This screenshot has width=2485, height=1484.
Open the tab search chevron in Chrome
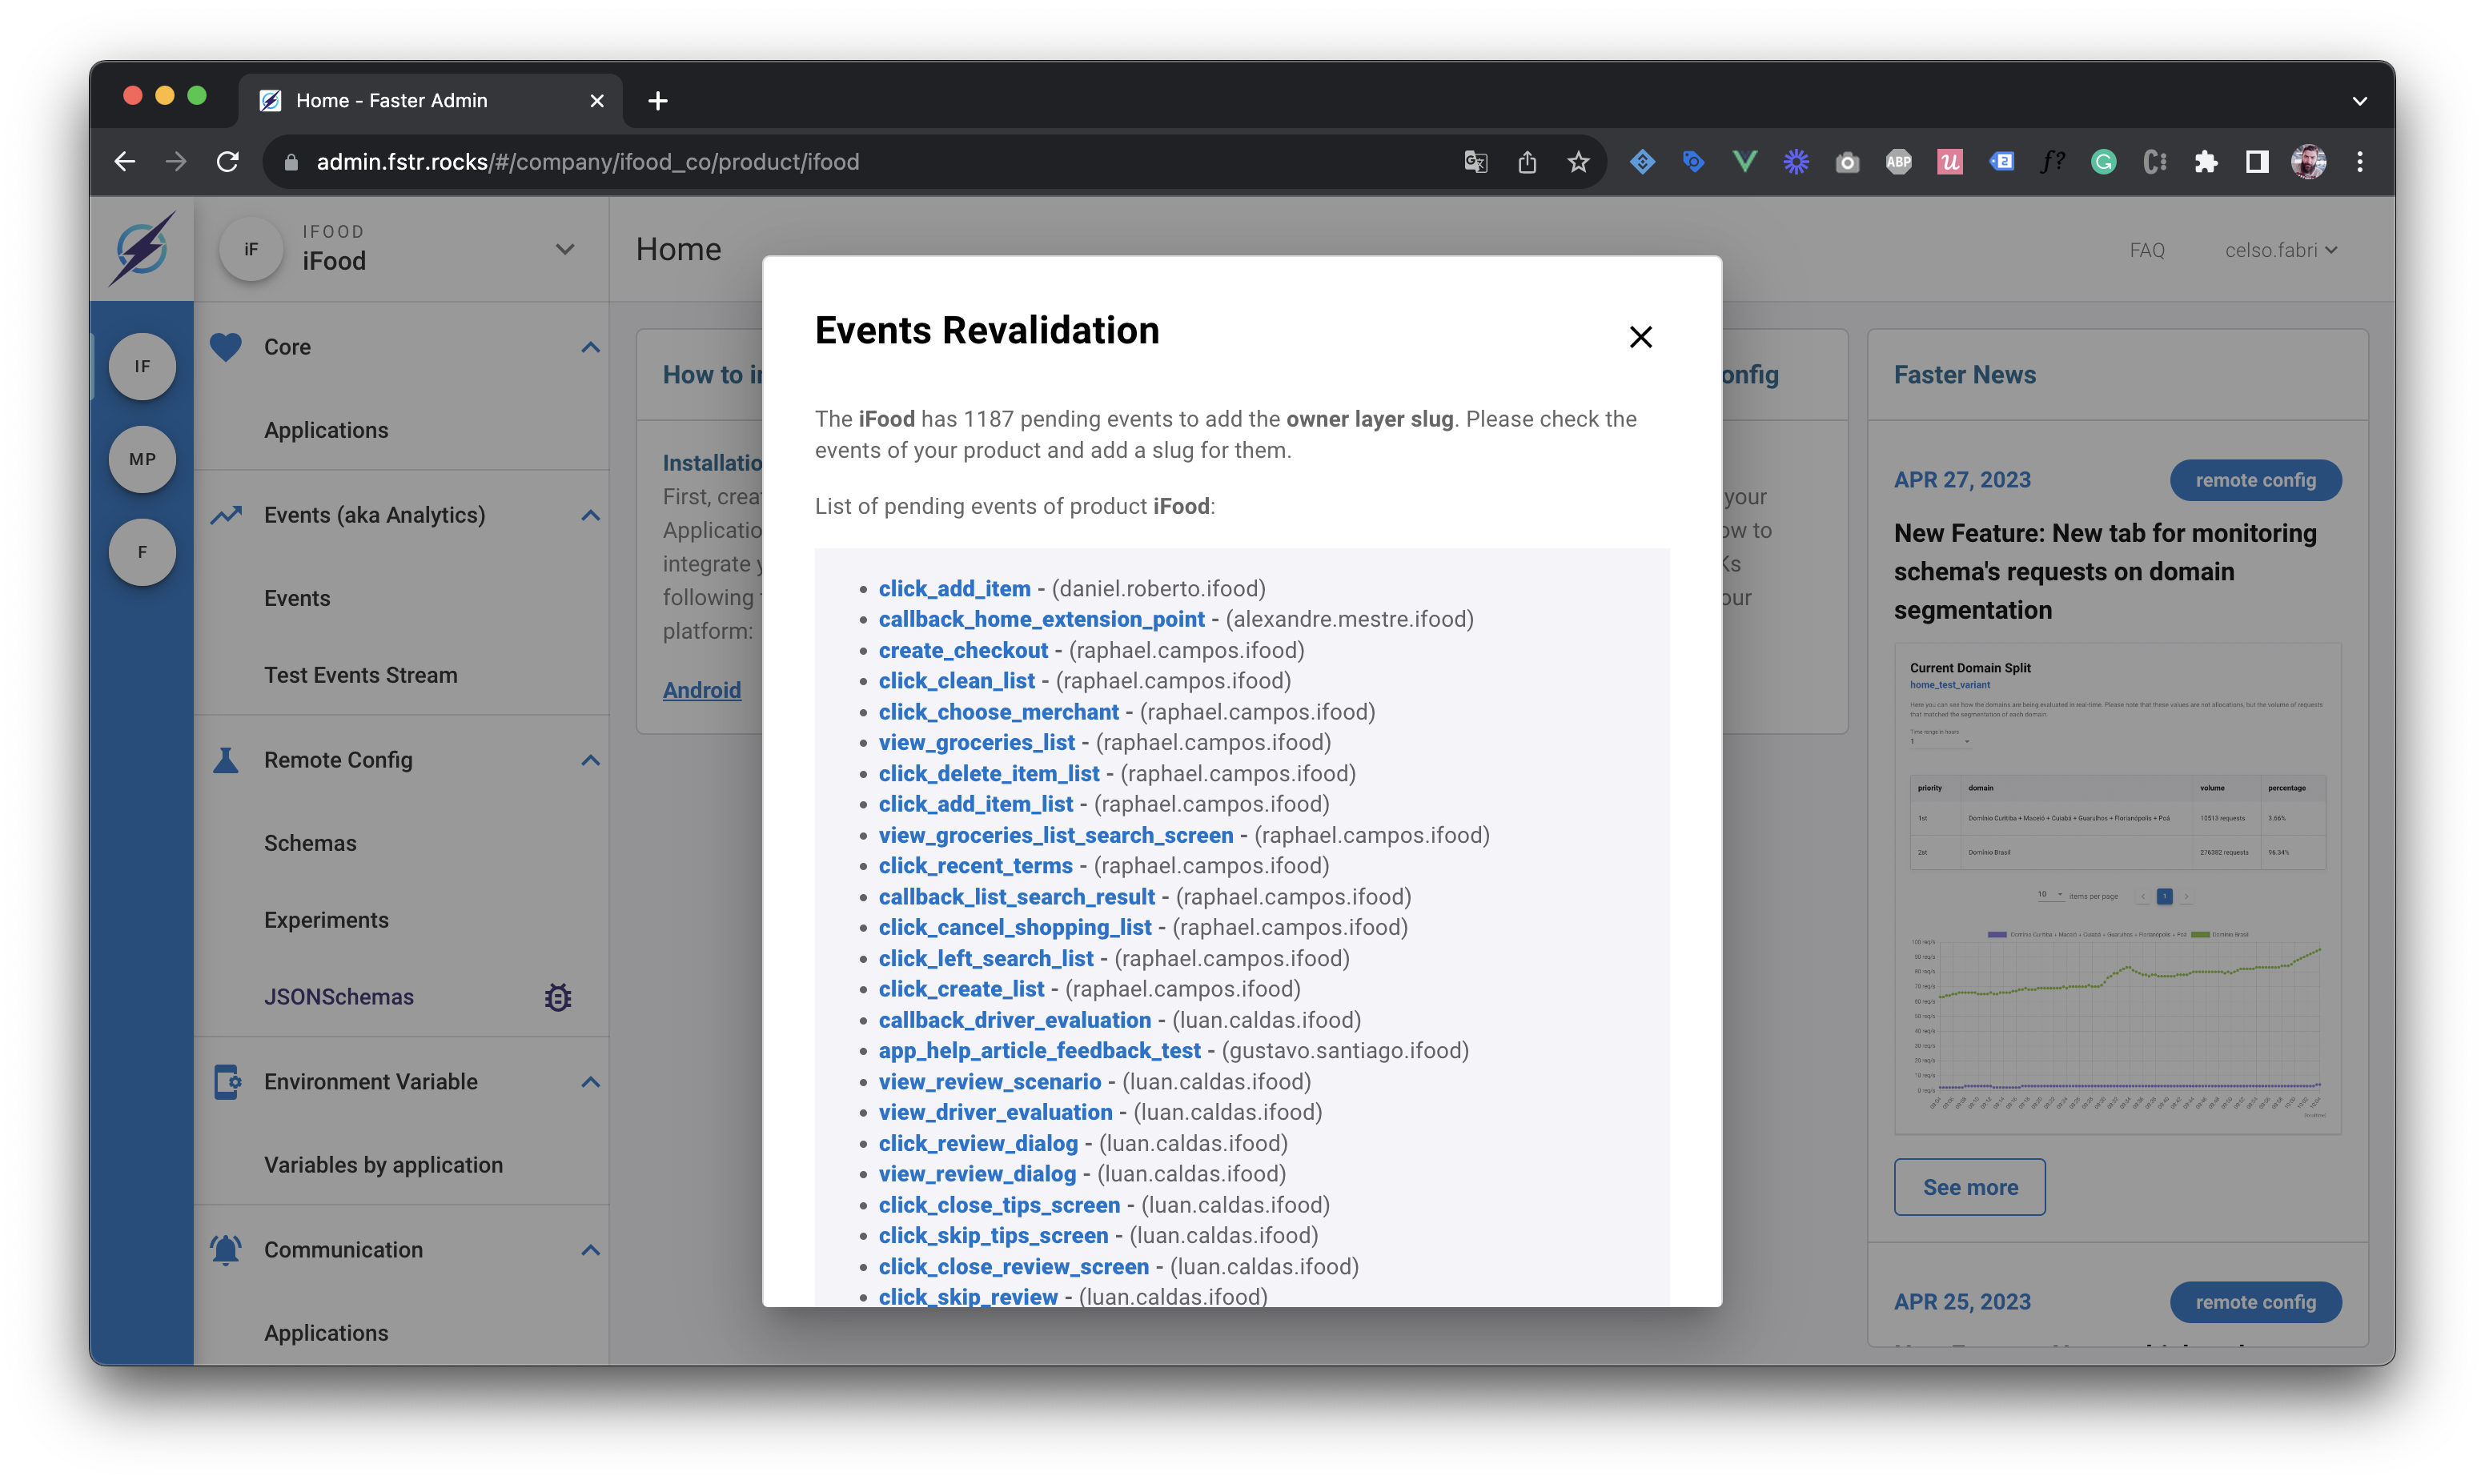click(2360, 101)
